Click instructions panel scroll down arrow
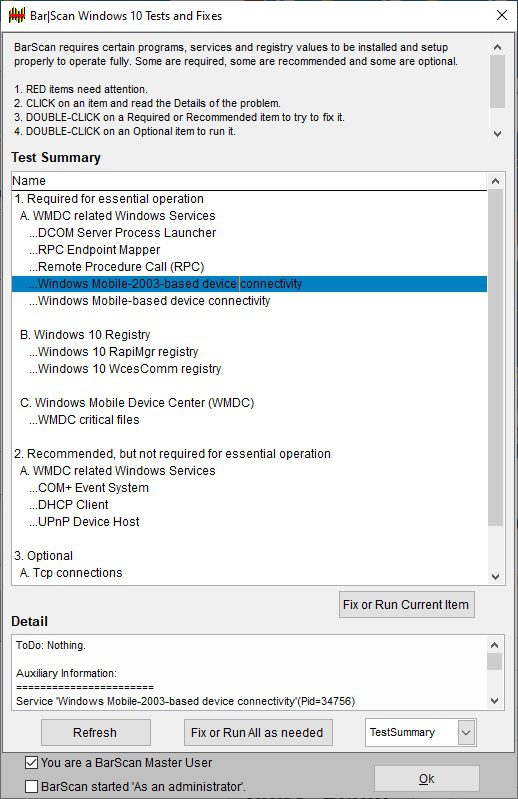Screen dimensions: 518x799 497,134
